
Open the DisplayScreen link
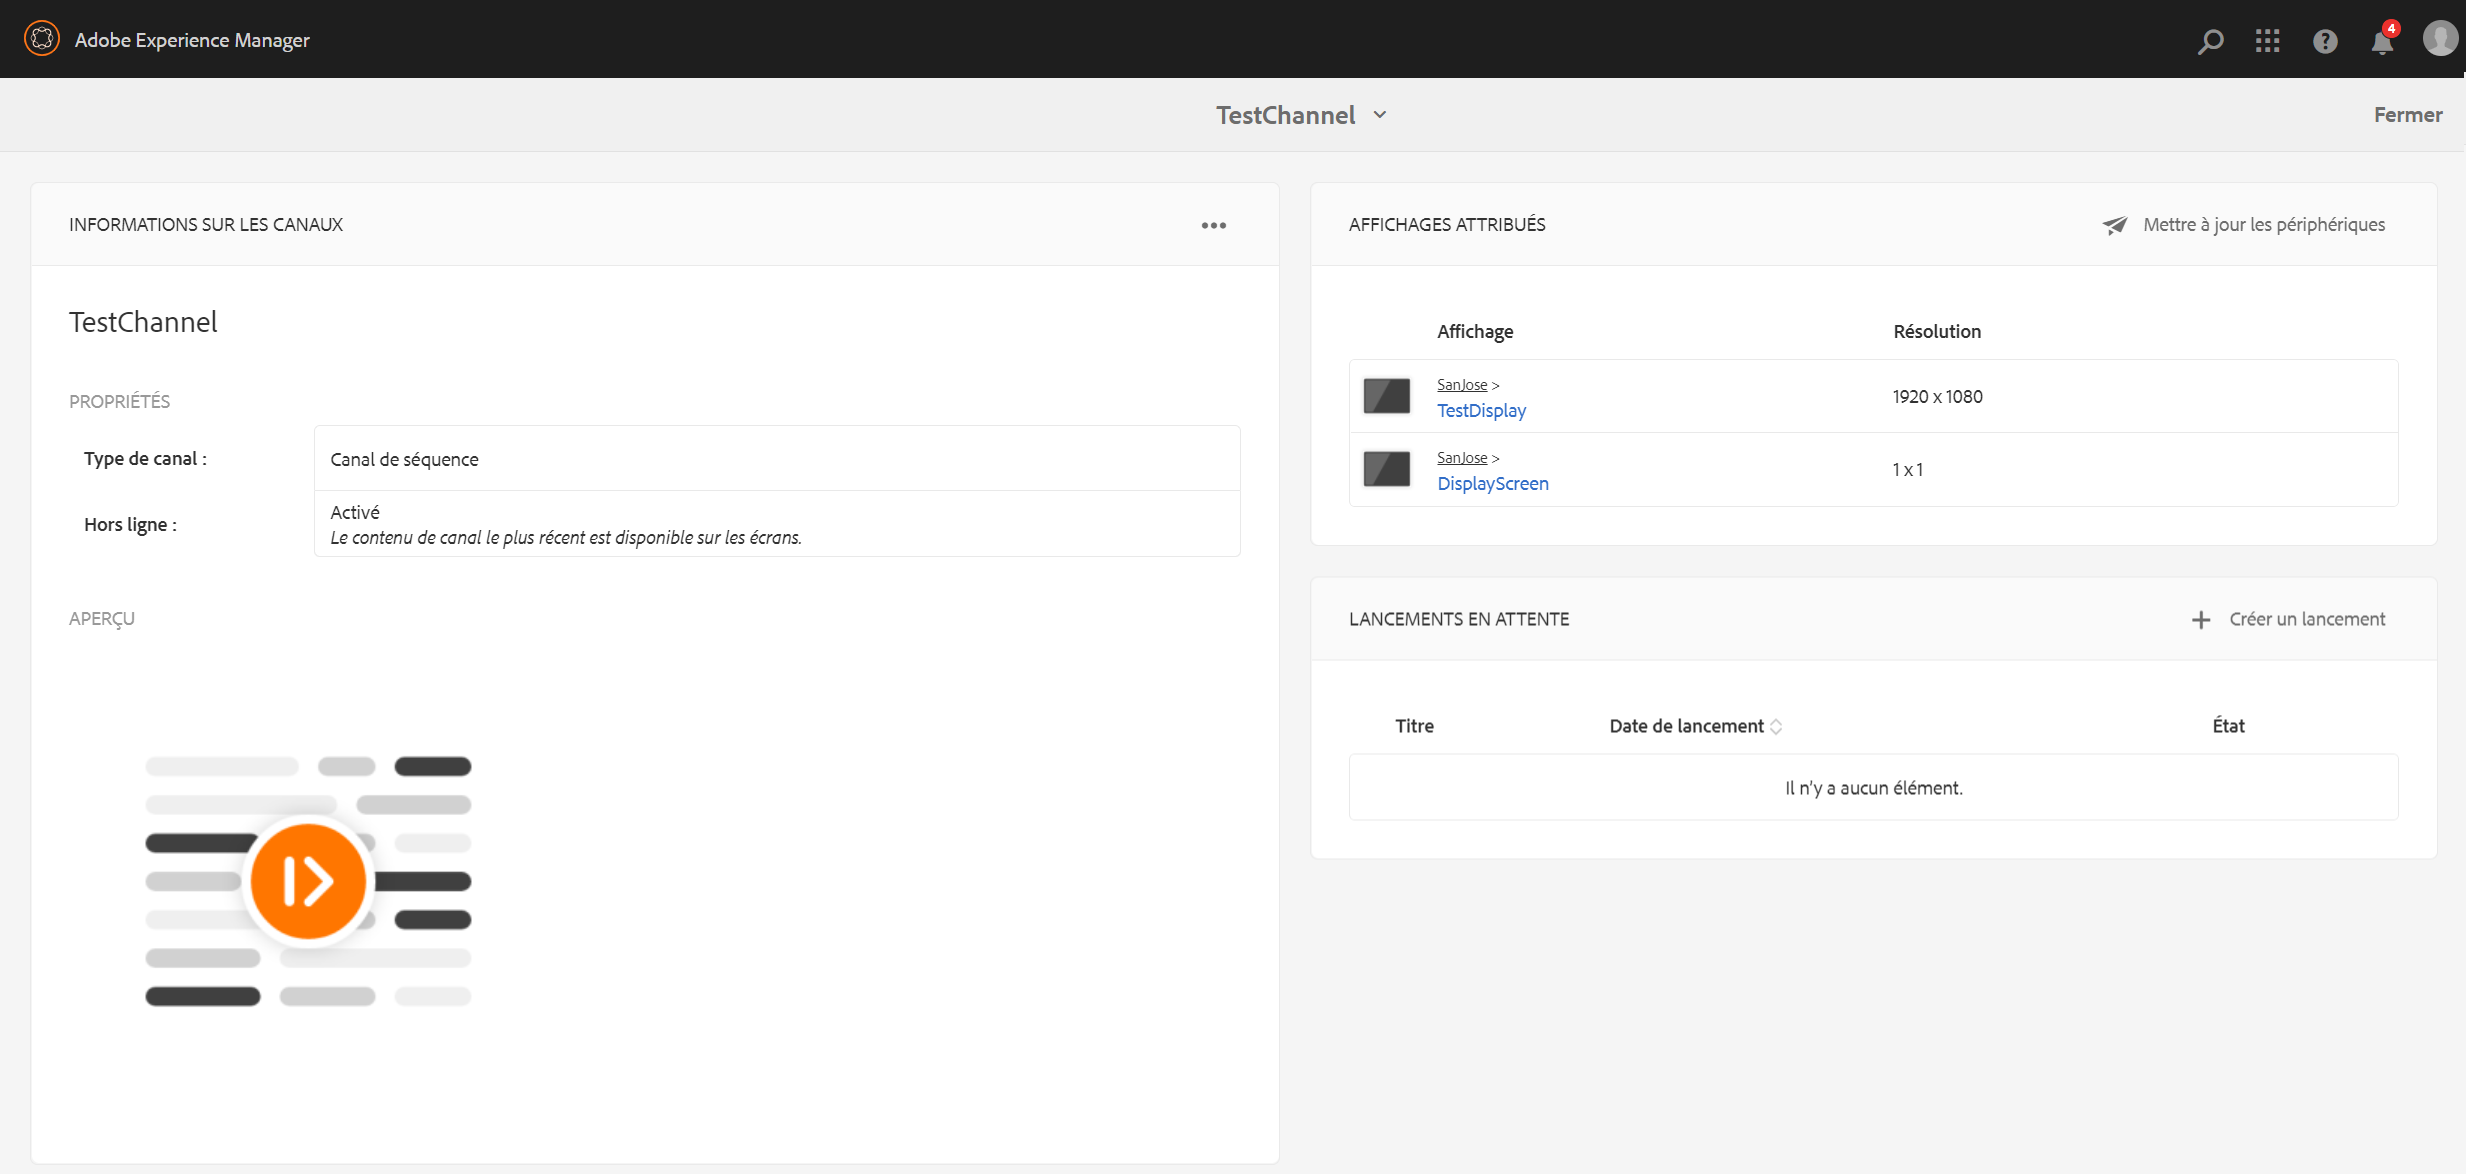(x=1492, y=483)
